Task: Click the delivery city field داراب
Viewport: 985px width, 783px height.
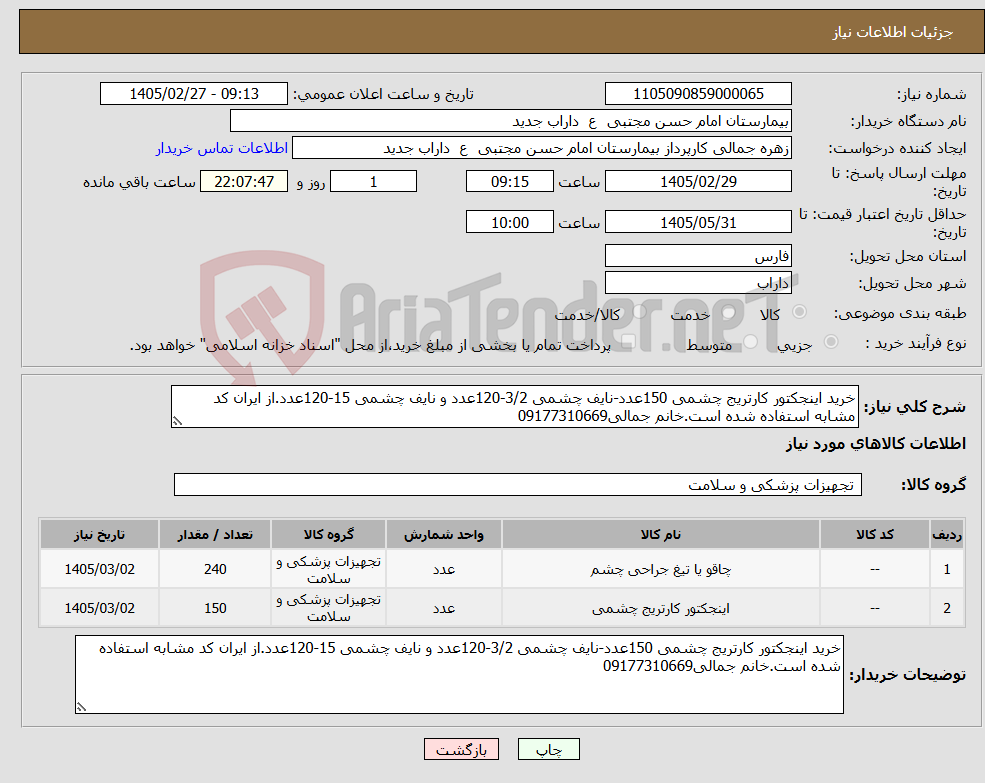Action: point(698,283)
